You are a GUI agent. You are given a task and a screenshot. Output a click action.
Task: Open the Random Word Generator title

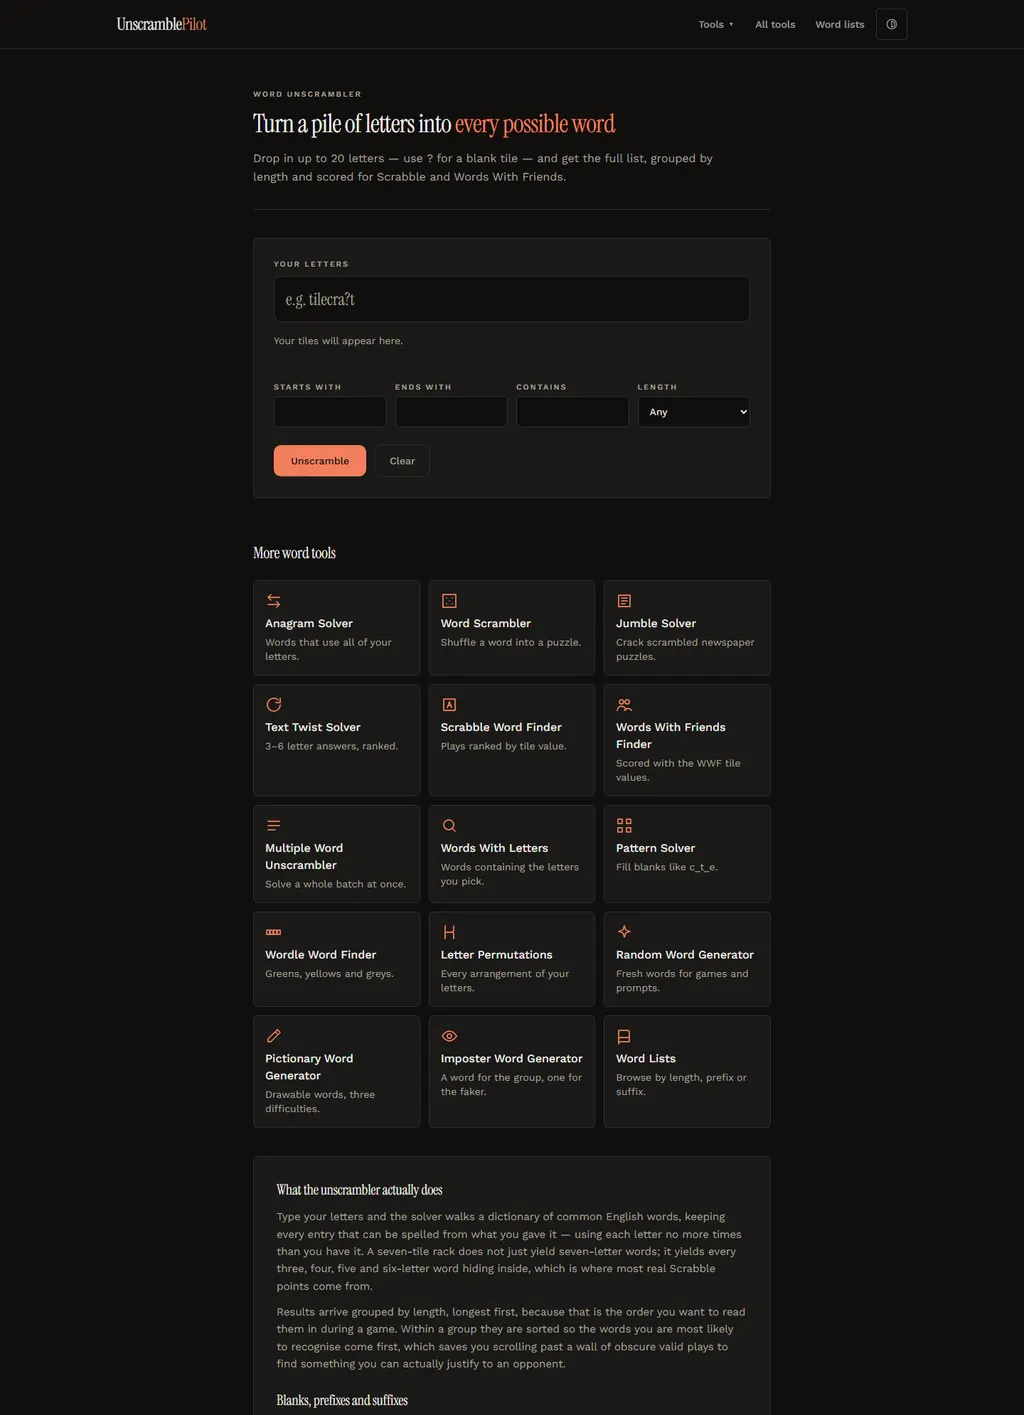(x=685, y=955)
